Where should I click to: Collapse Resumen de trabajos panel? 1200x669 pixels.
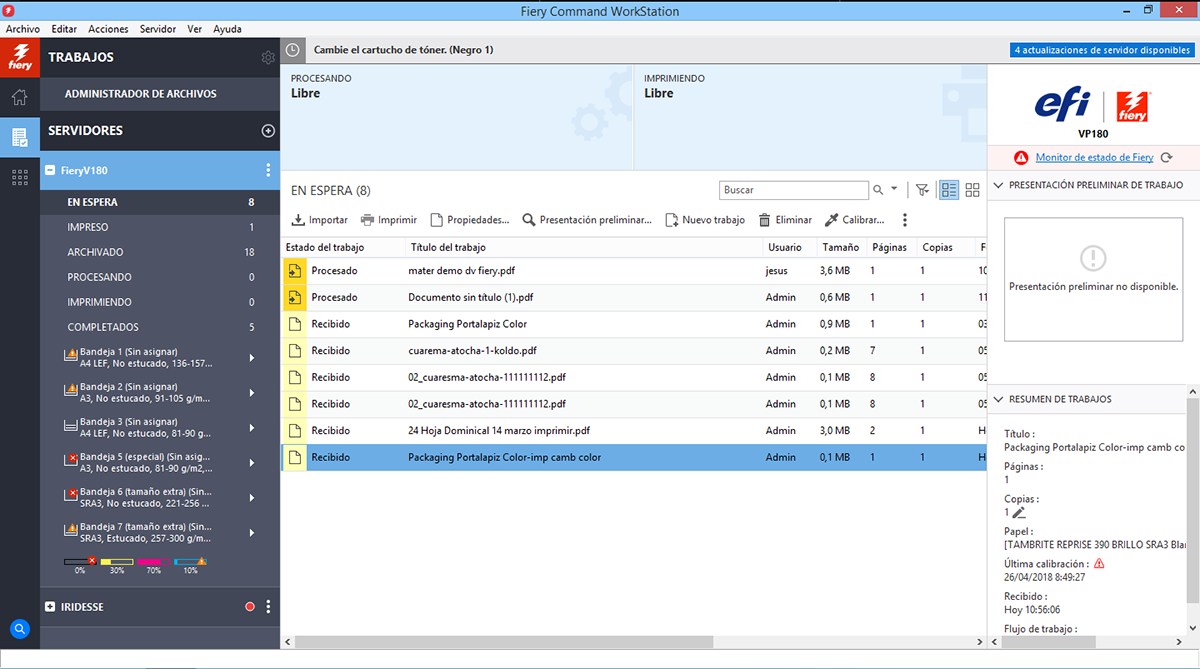(998, 399)
